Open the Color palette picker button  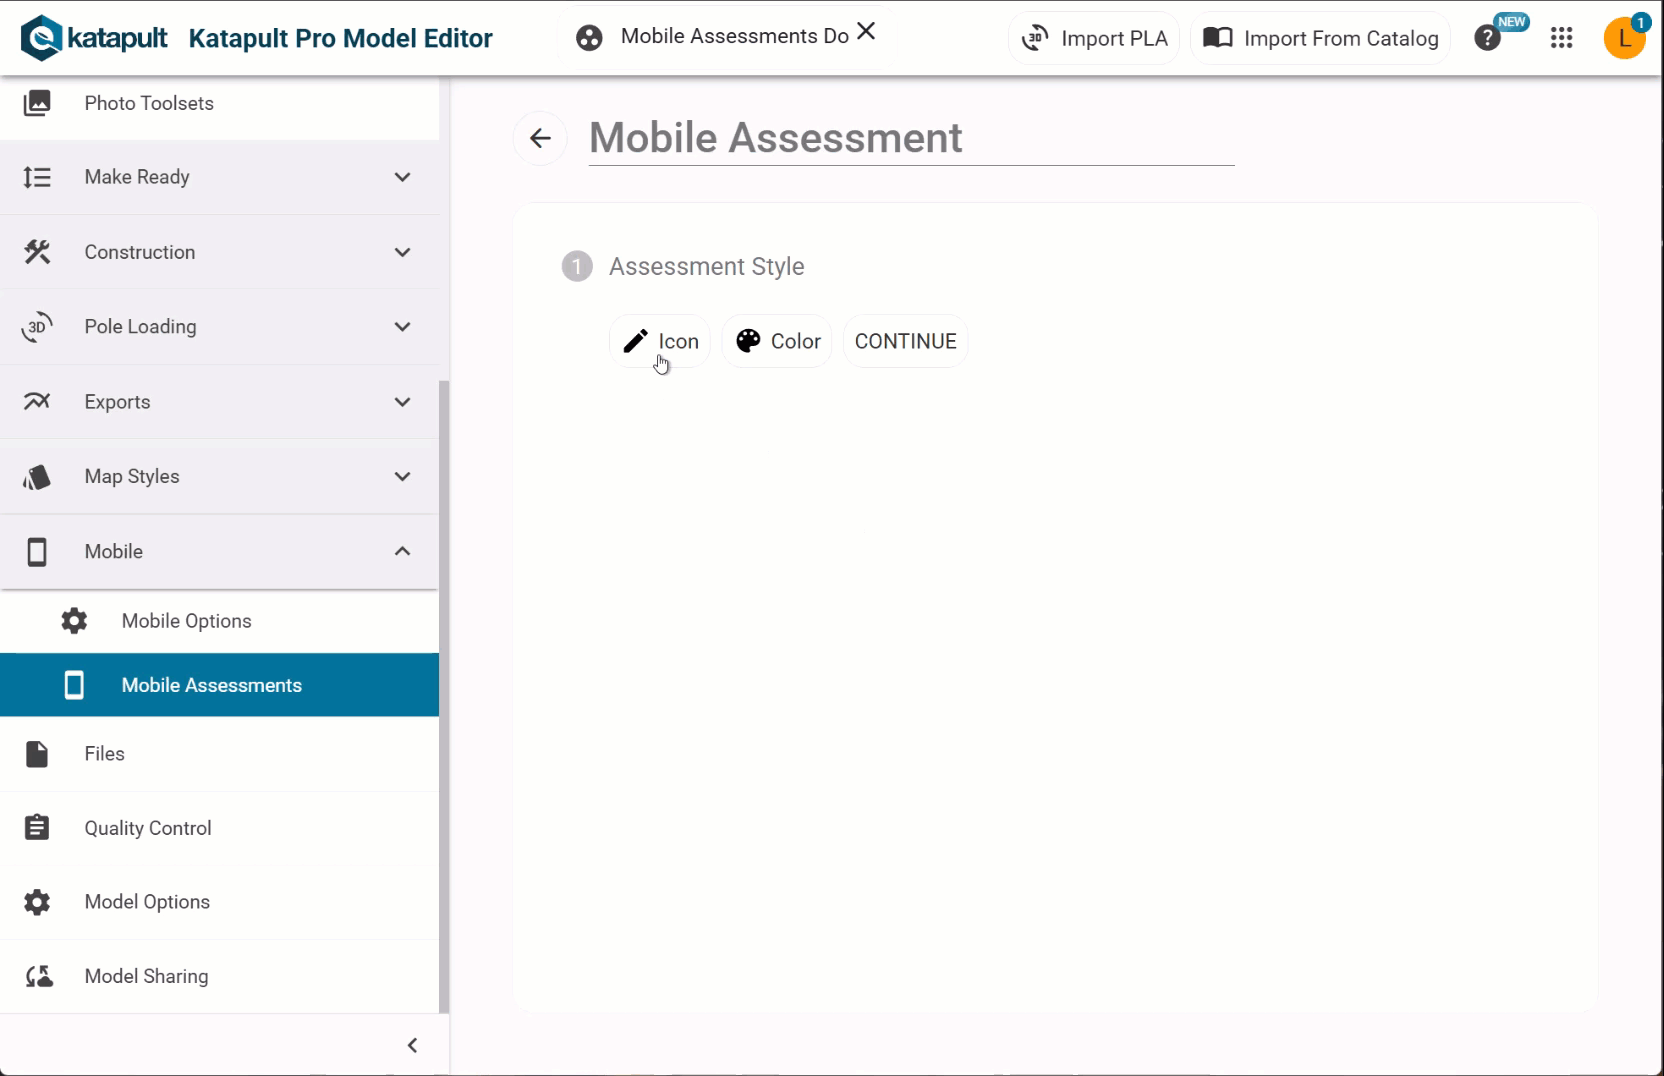[777, 341]
